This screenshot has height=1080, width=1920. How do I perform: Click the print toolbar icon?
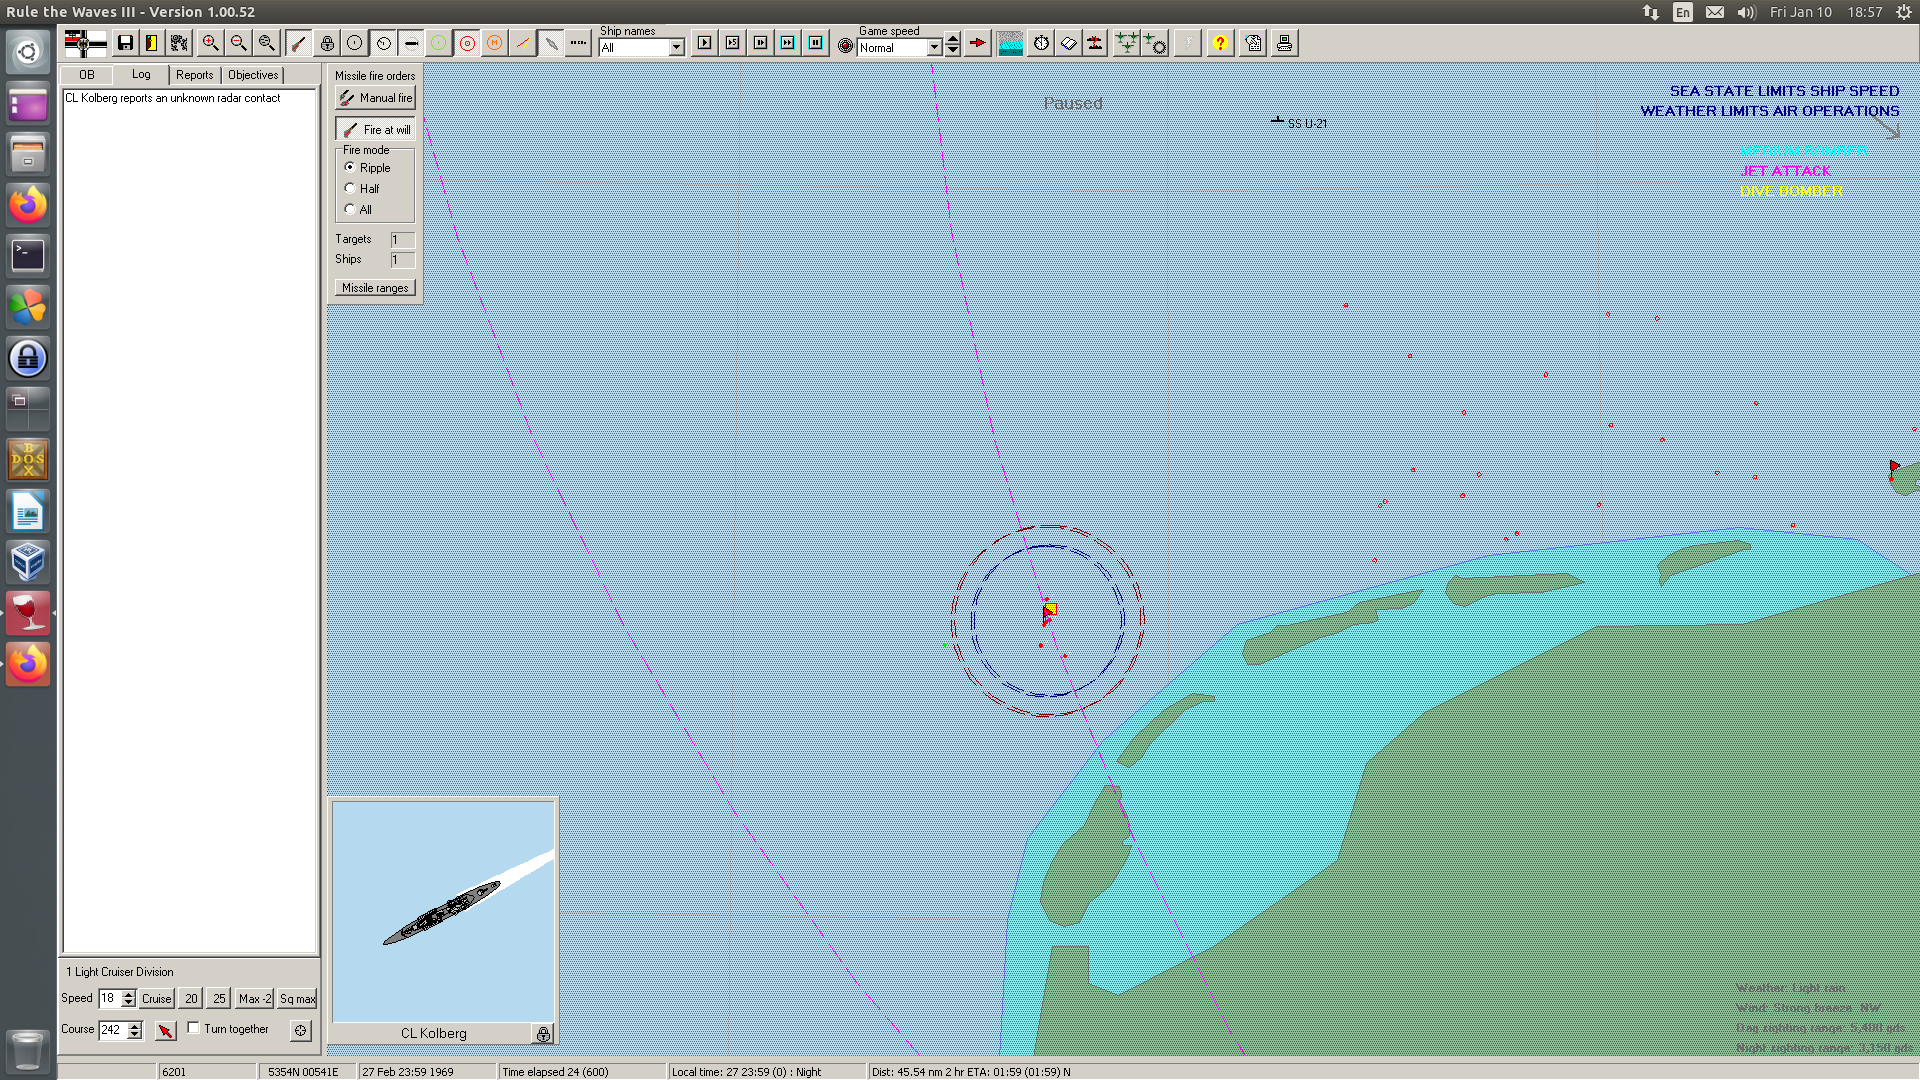(x=1284, y=43)
